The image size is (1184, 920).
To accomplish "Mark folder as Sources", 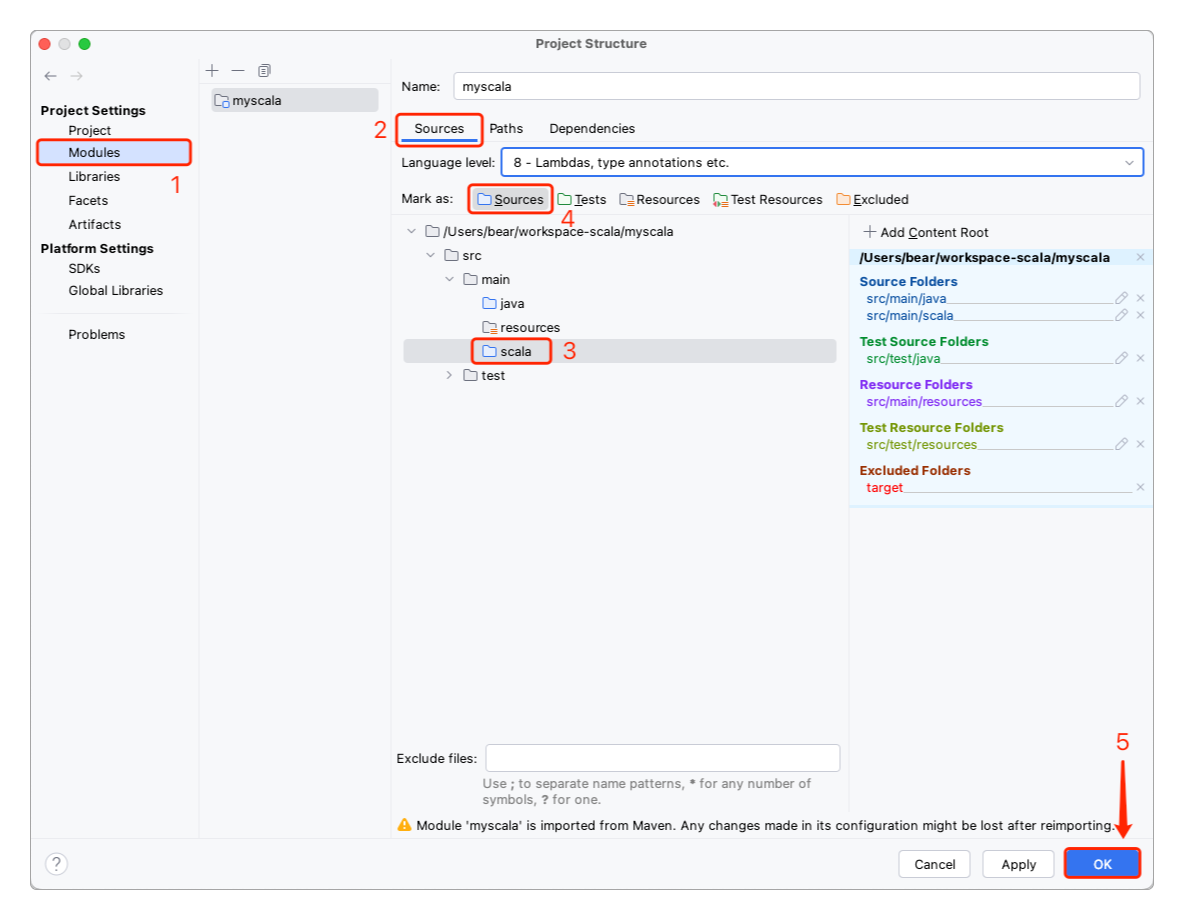I will [x=510, y=199].
